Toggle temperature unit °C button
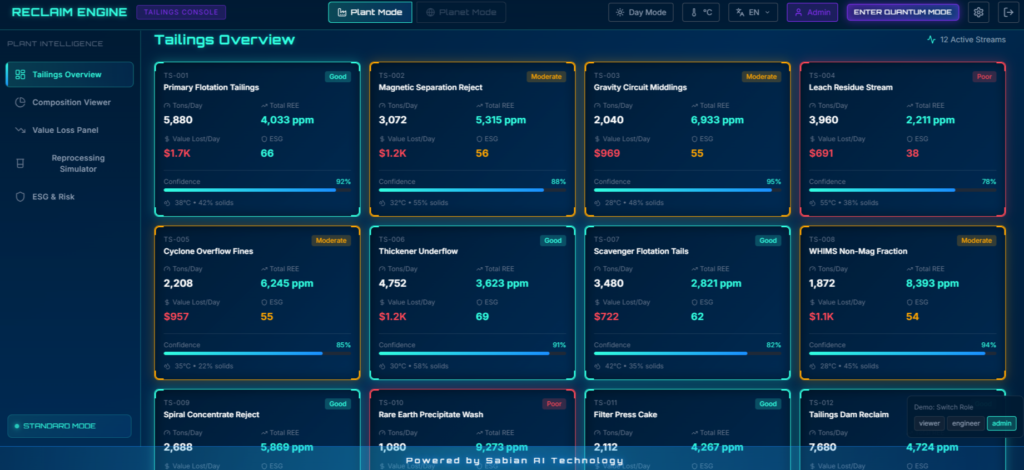This screenshot has width=1024, height=470. [702, 13]
